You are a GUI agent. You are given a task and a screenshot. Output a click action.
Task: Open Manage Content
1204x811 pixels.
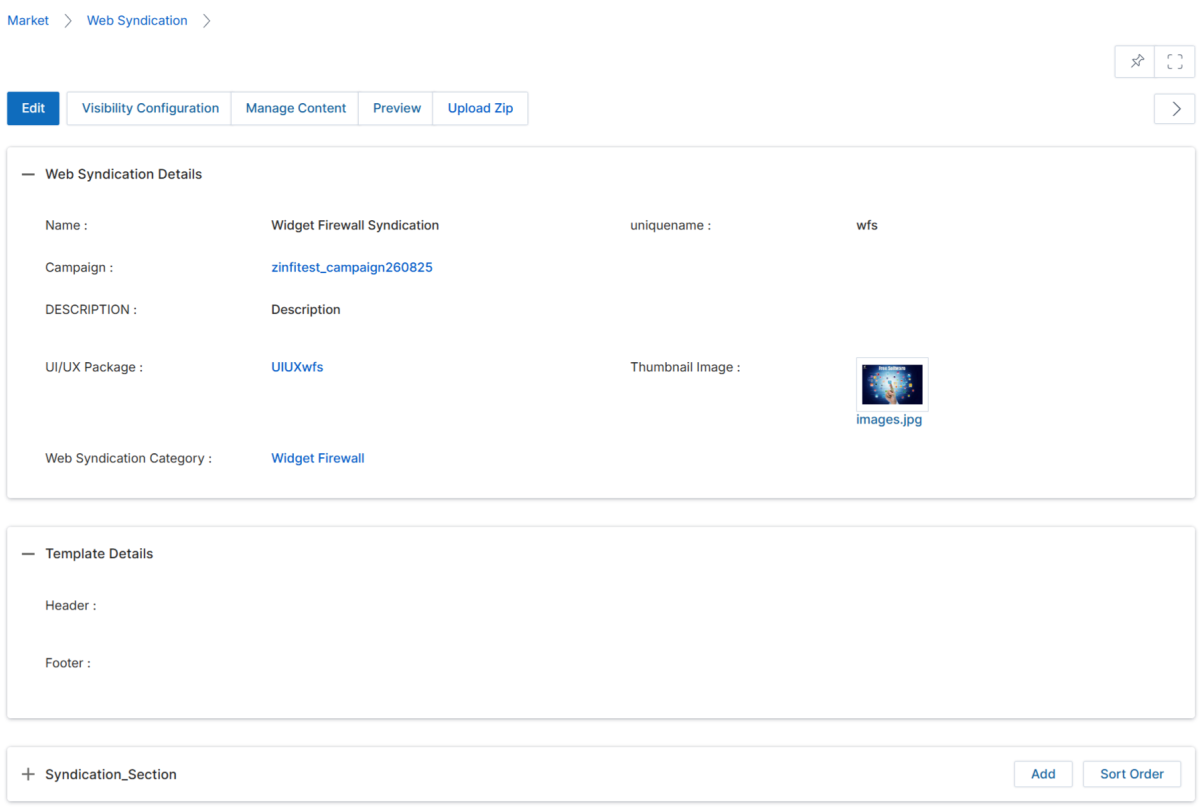click(x=296, y=108)
